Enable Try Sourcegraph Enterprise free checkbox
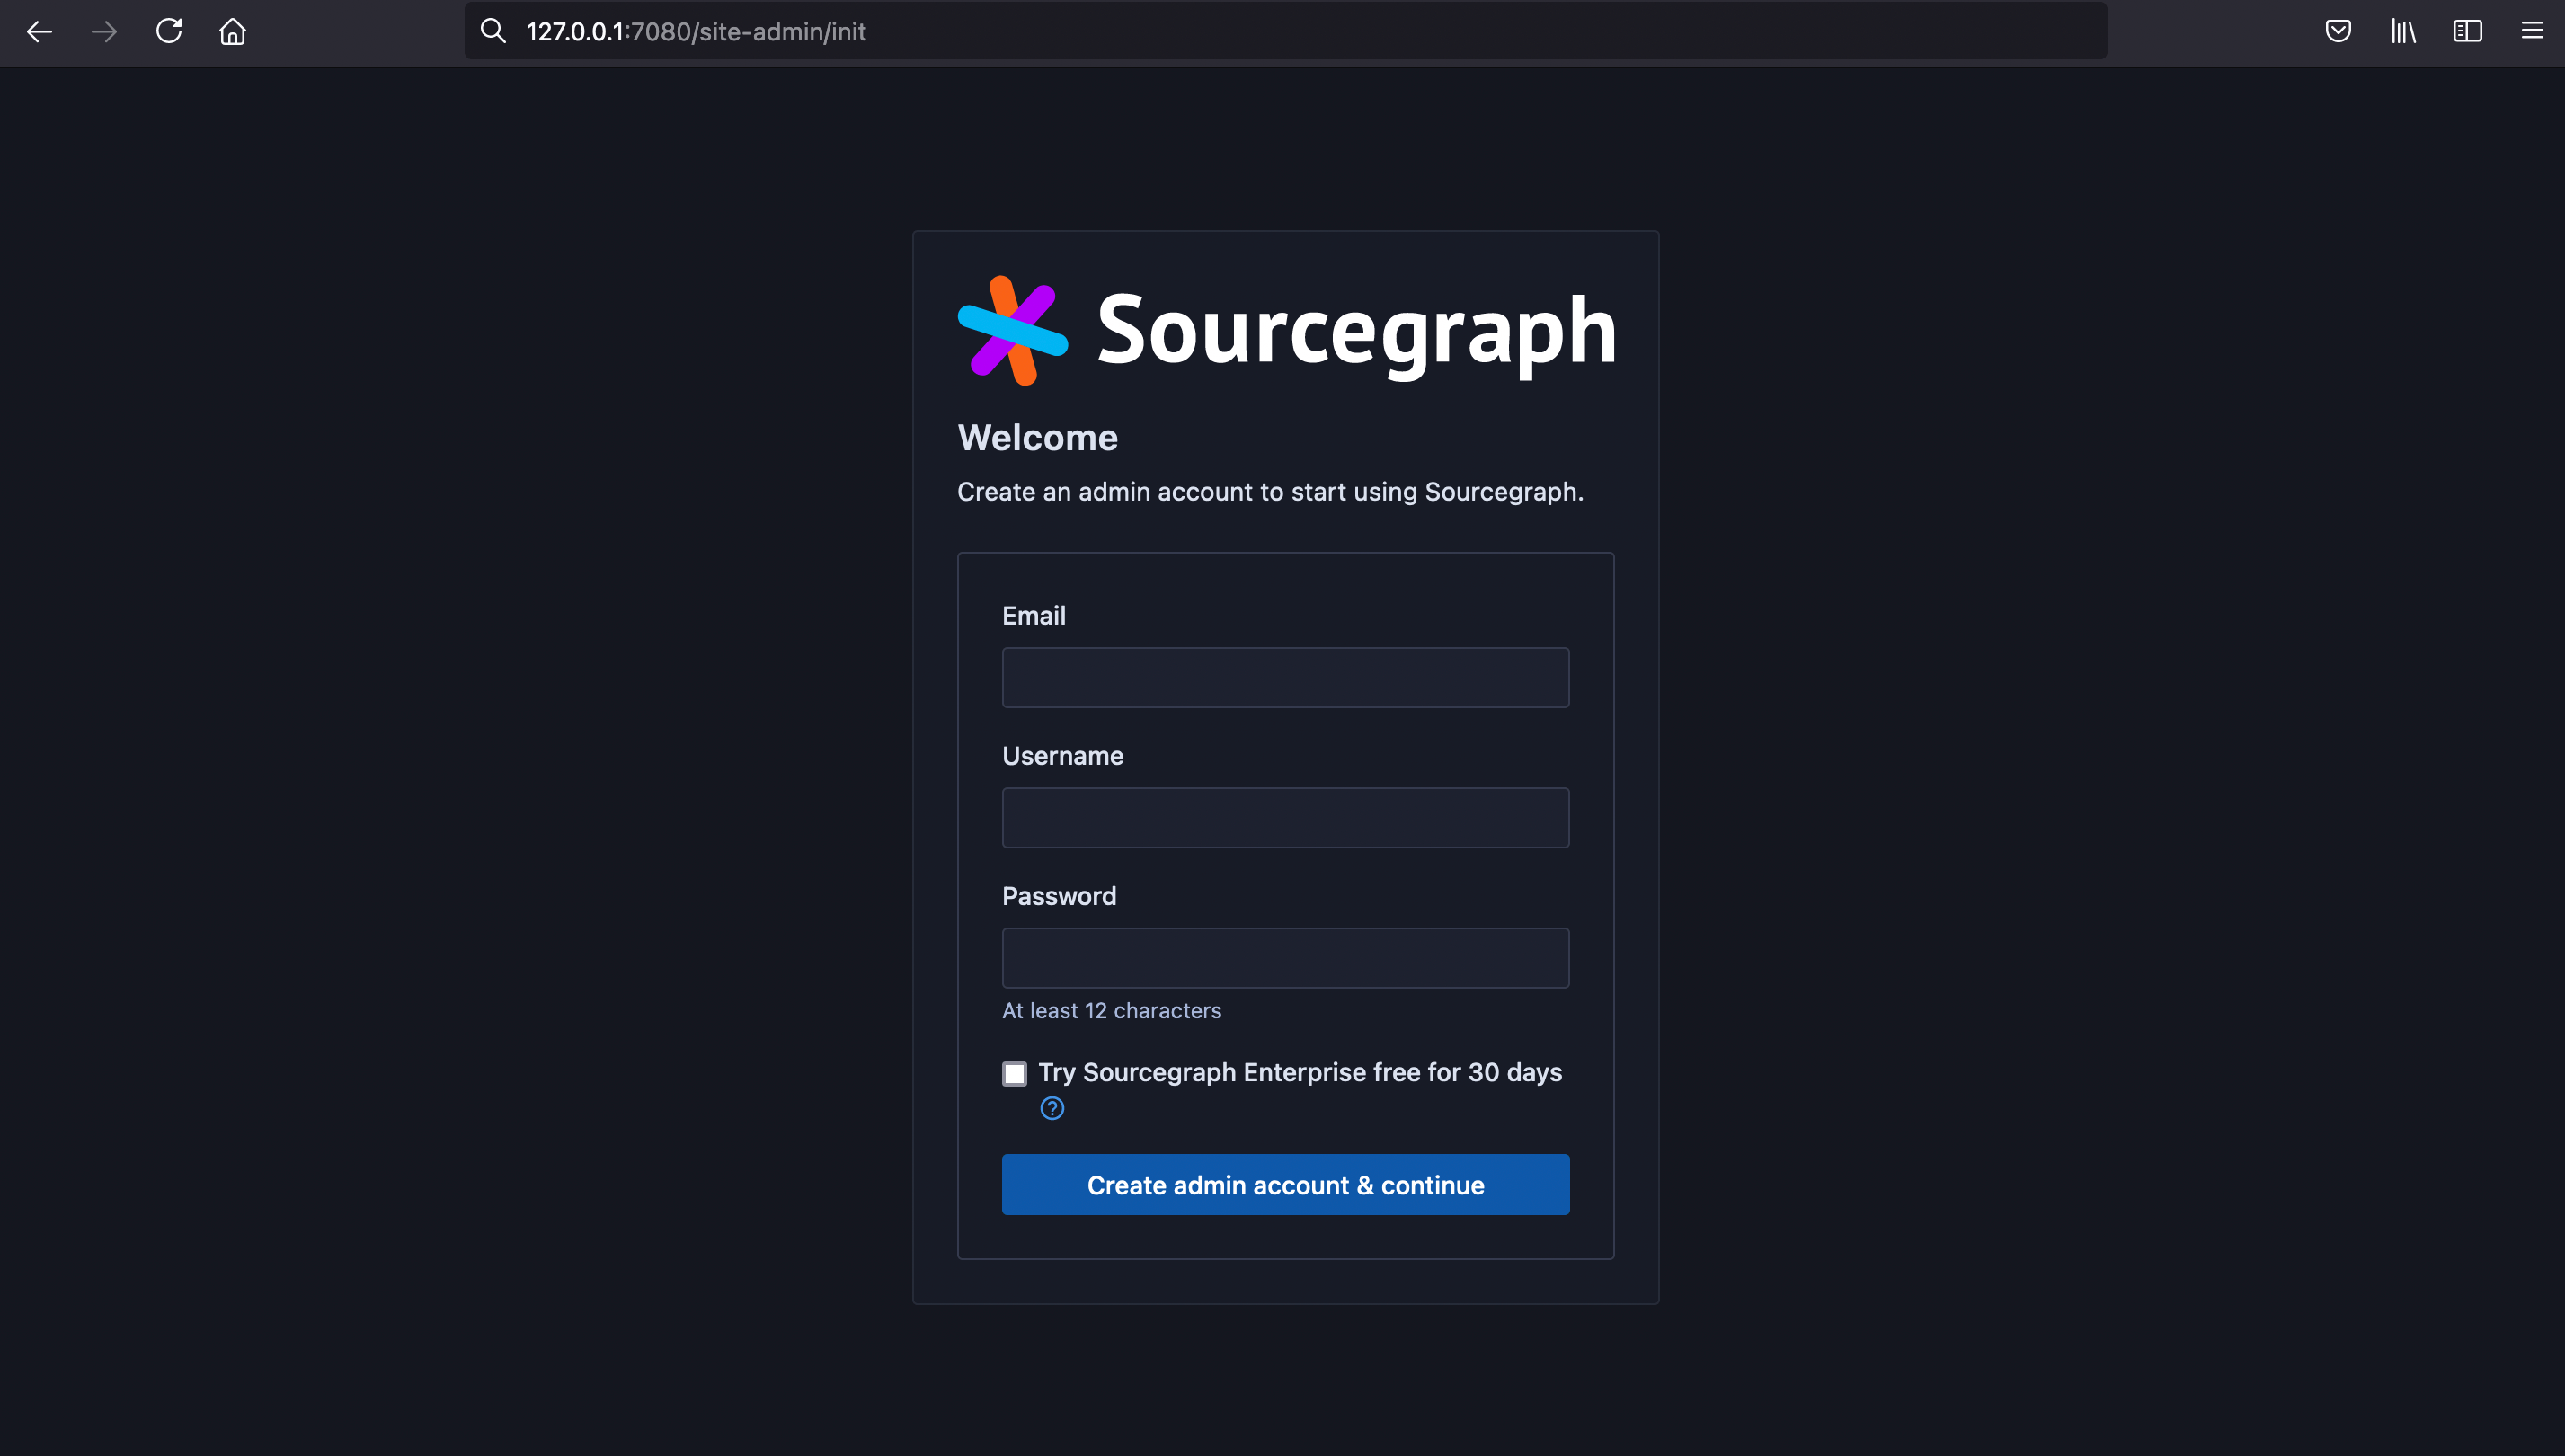2565x1456 pixels. pos(1015,1074)
